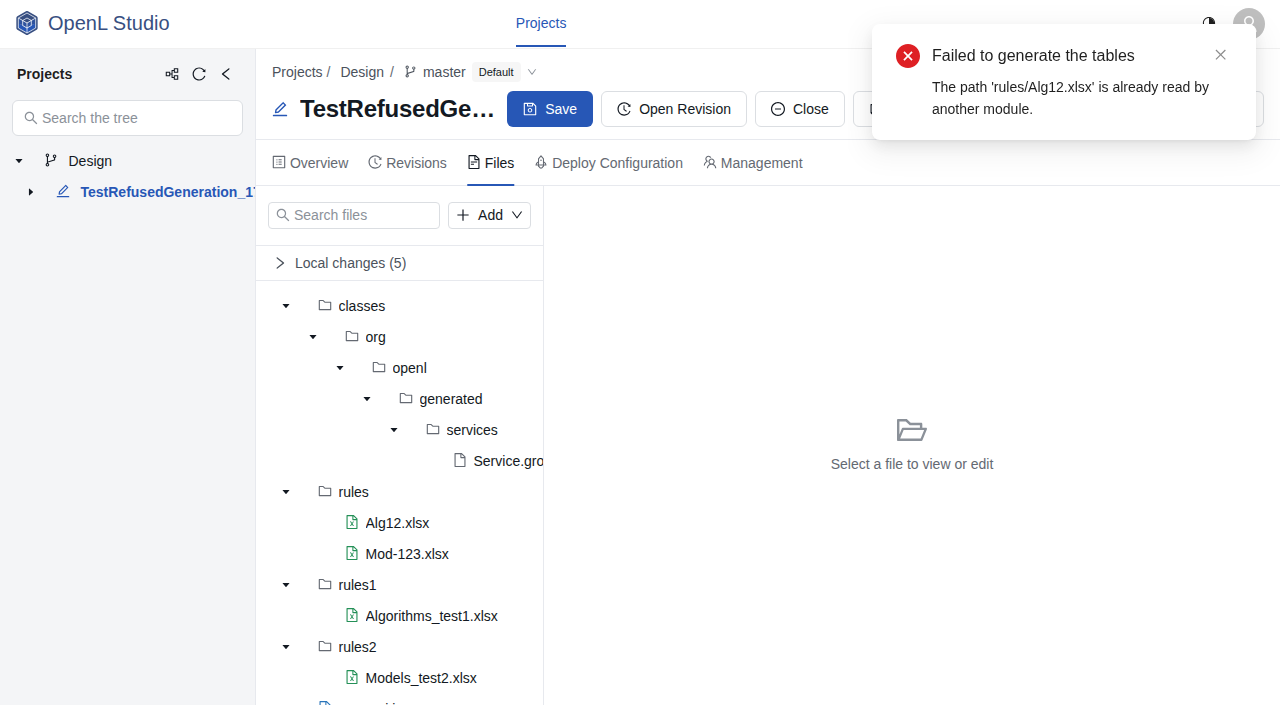This screenshot has width=1280, height=720.
Task: Click the red error icon in notification
Action: click(908, 56)
